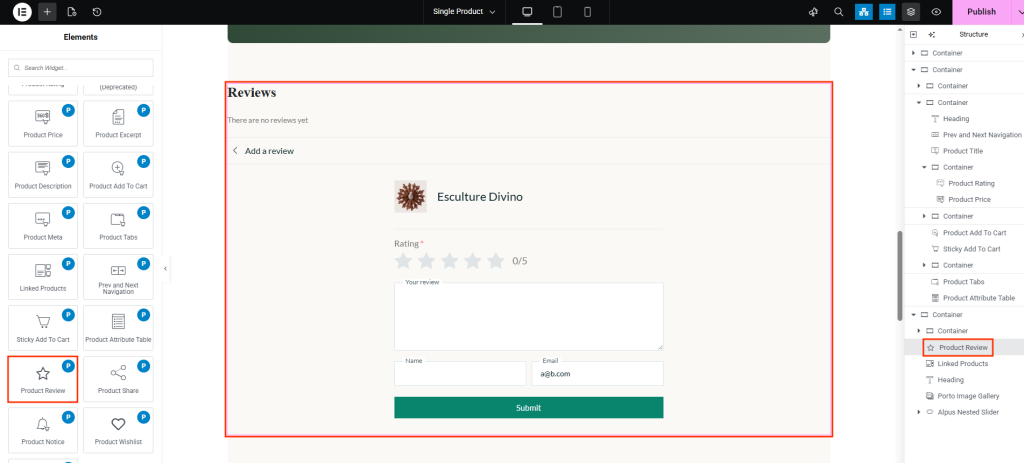This screenshot has height=463, width=1024.
Task: Switch to mobile preview mode
Action: 587,12
